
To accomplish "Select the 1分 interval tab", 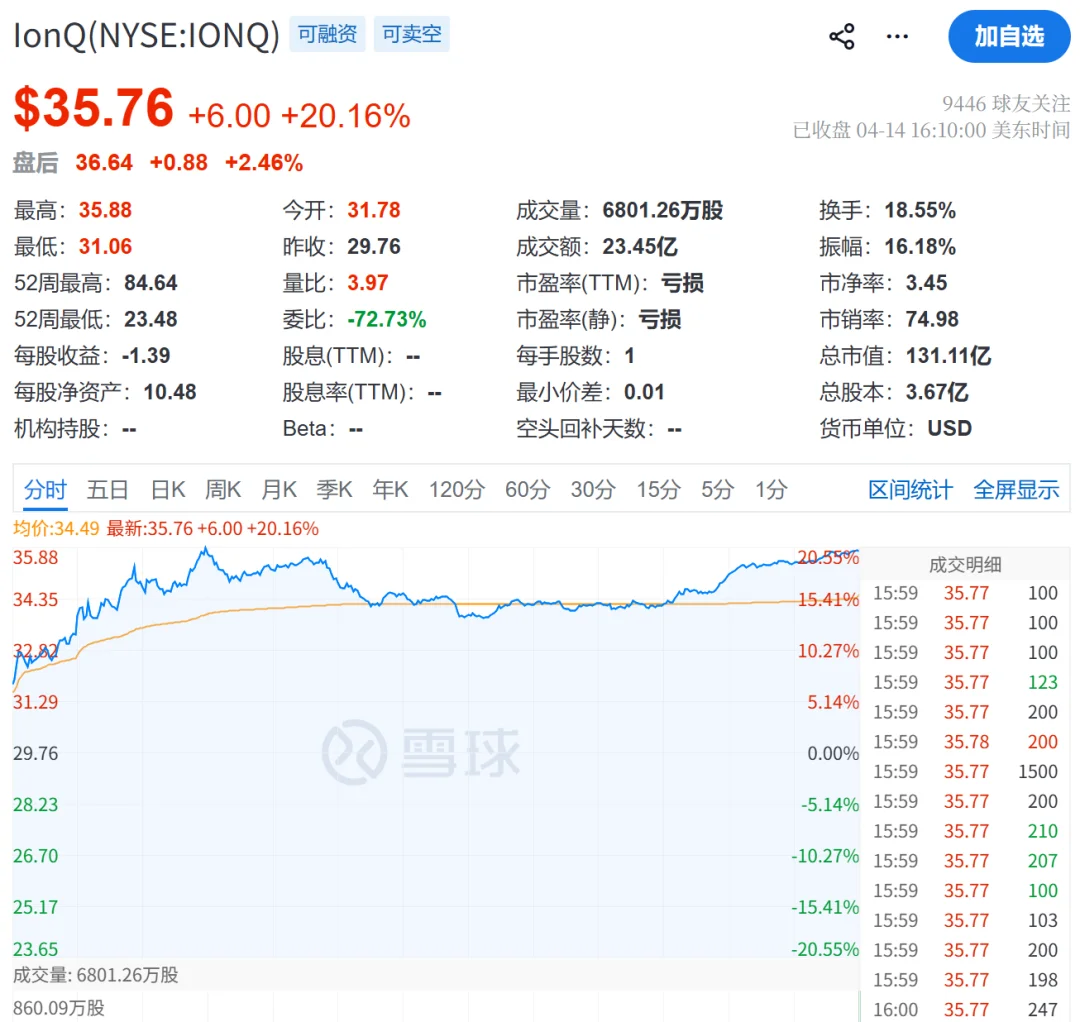I will coord(771,490).
